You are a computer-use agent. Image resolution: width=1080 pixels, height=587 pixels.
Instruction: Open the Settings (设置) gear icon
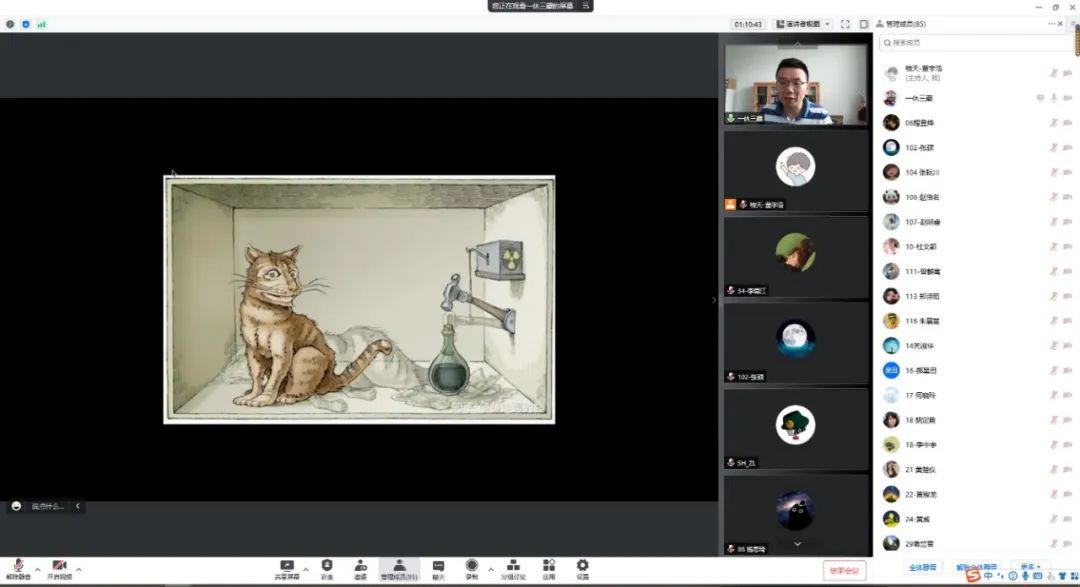point(582,566)
